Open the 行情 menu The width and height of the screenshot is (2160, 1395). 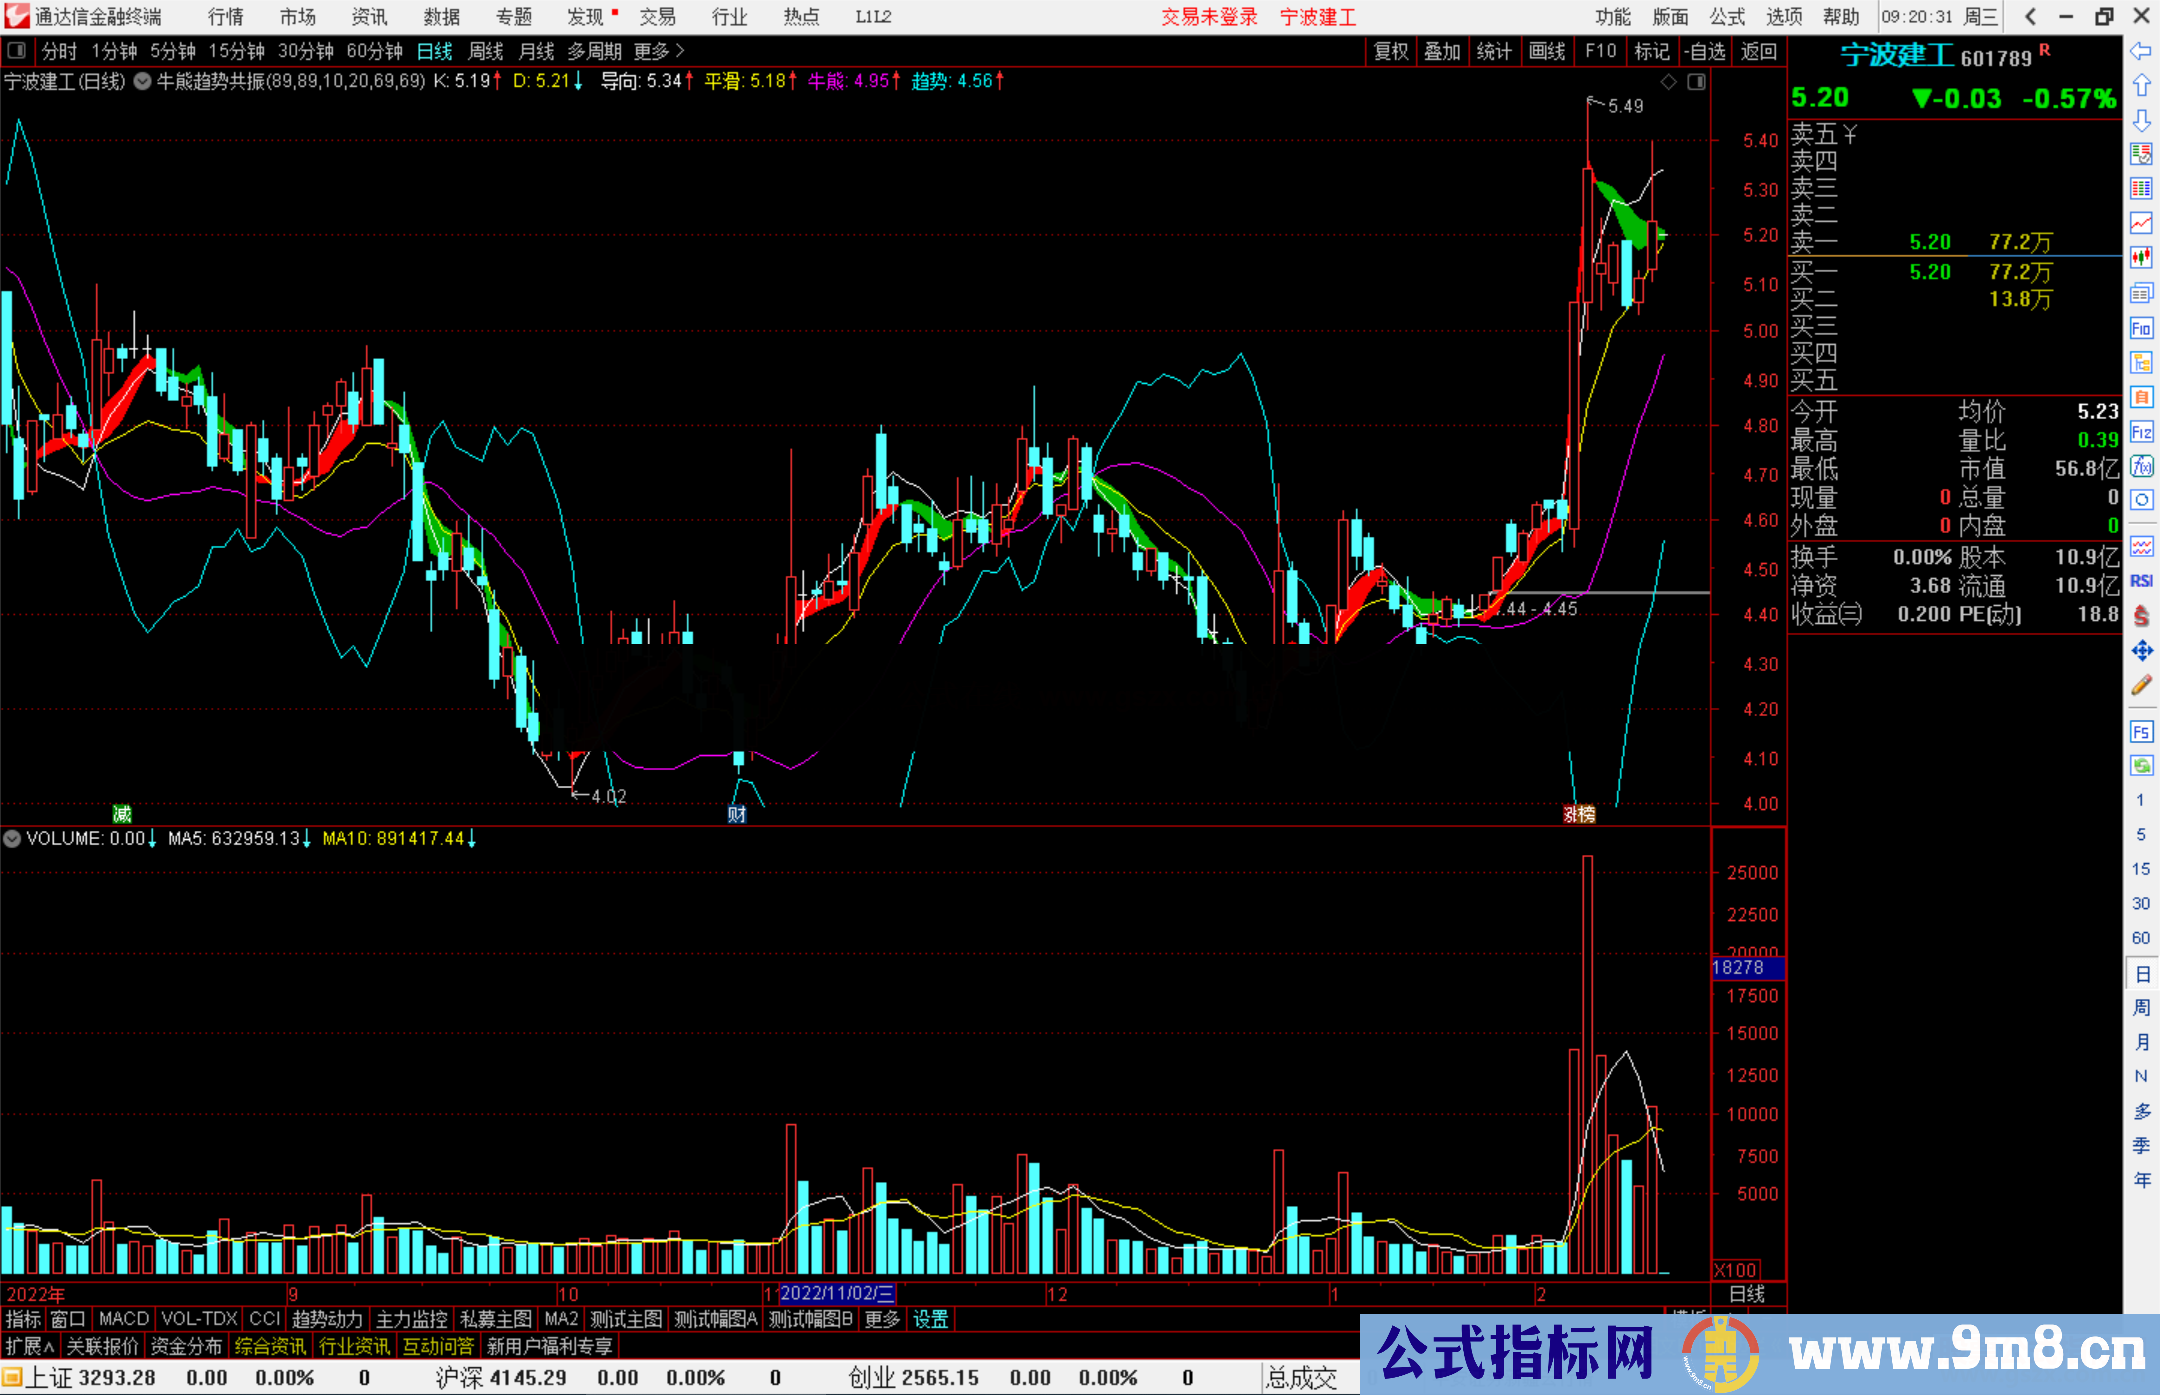[x=226, y=17]
